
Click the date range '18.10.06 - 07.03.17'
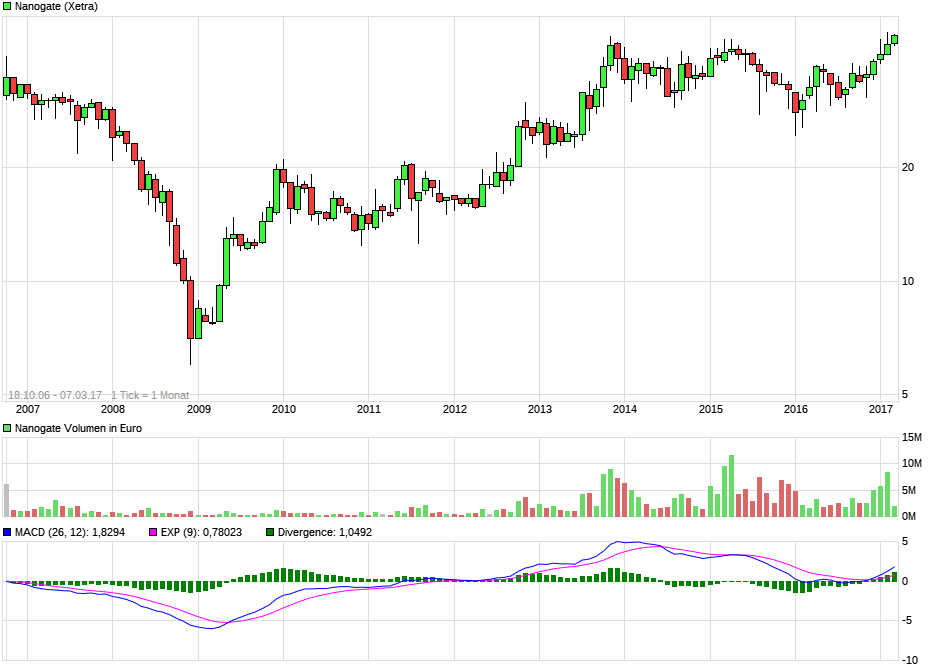55,395
